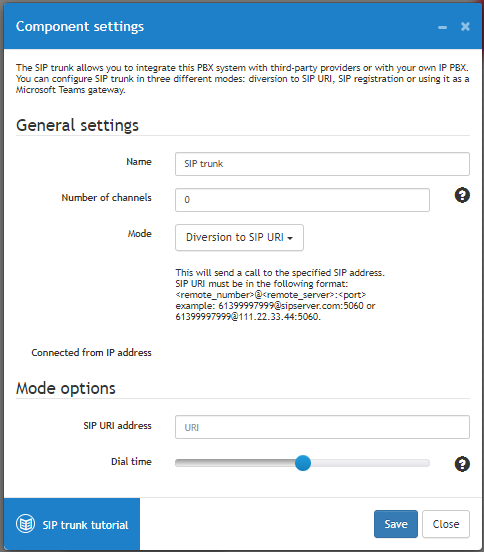
Task: Click the Dial time label text
Action: (x=131, y=461)
